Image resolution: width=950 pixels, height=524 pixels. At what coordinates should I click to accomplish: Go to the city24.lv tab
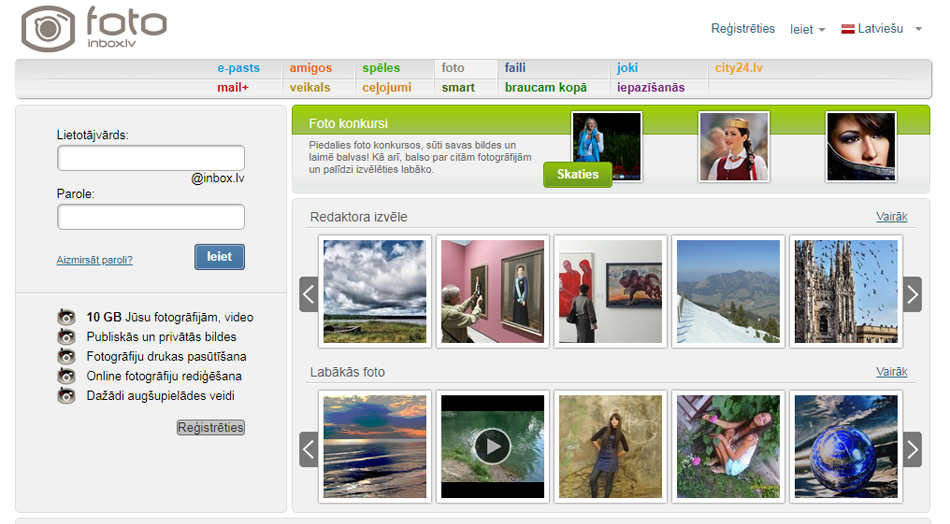click(x=738, y=68)
